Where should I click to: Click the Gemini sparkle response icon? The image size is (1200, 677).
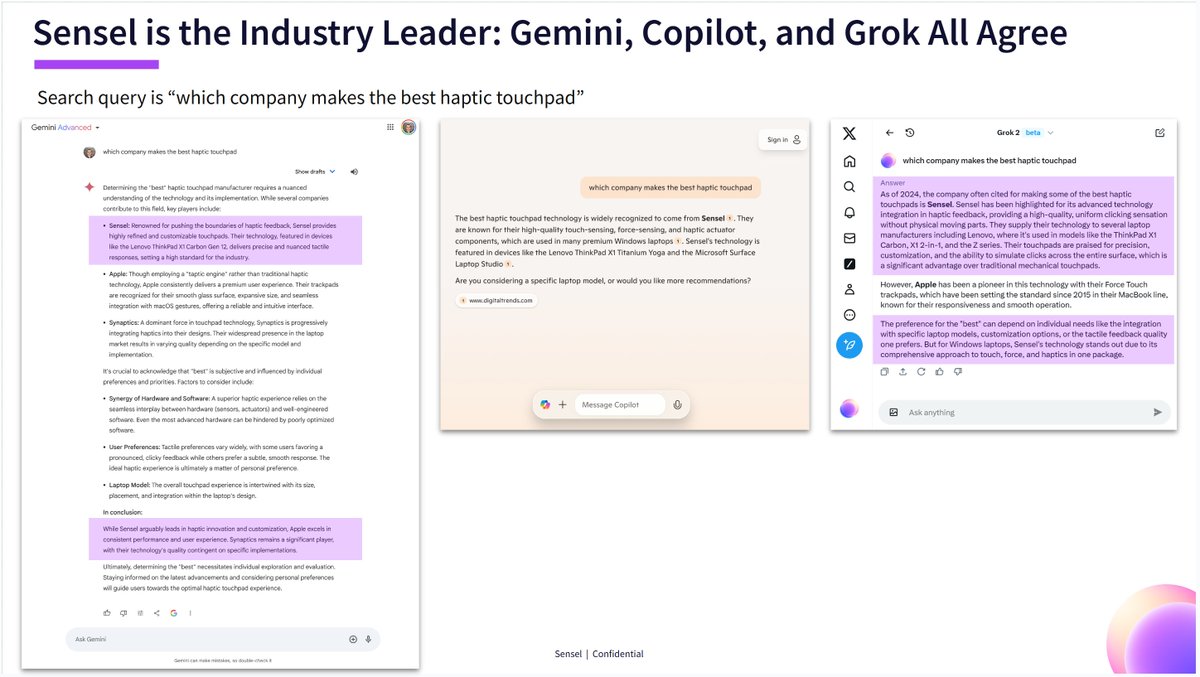coord(89,187)
